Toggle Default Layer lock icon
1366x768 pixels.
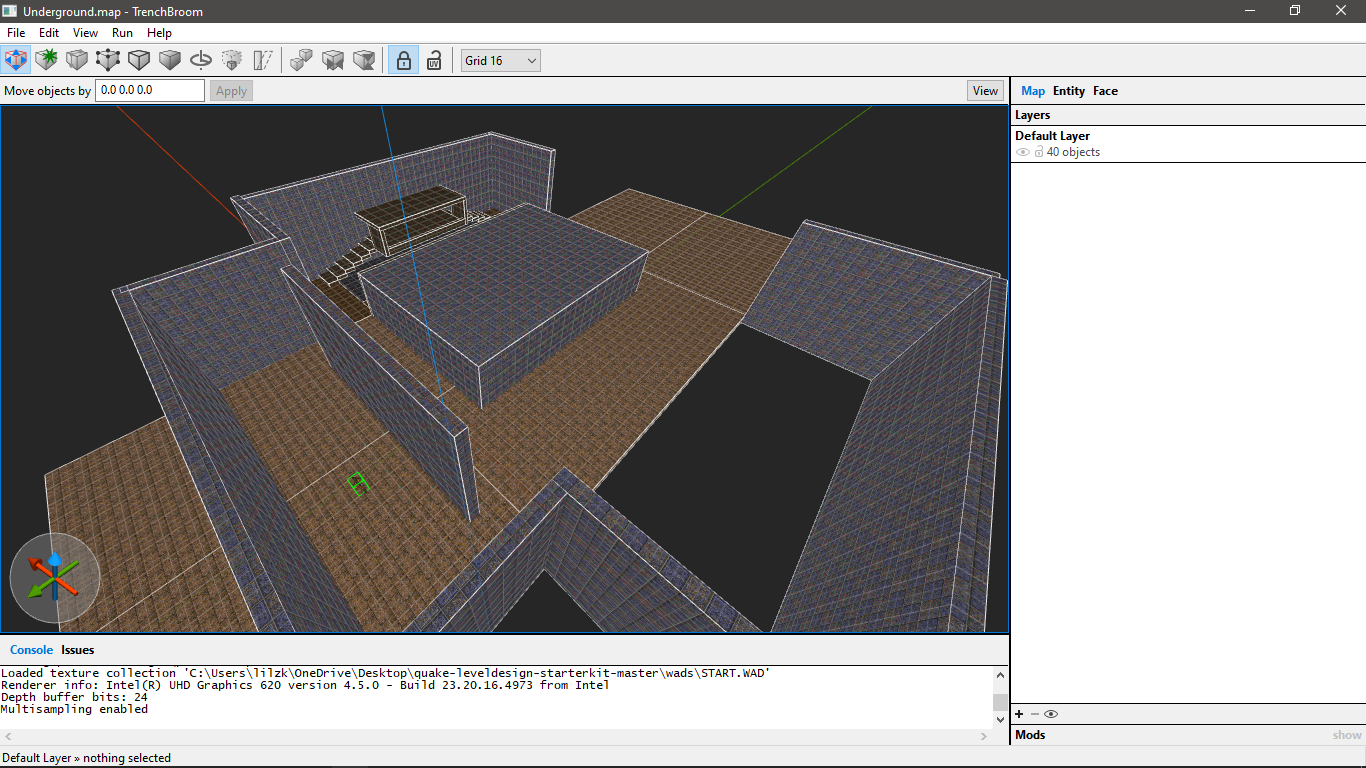pyautogui.click(x=1039, y=152)
